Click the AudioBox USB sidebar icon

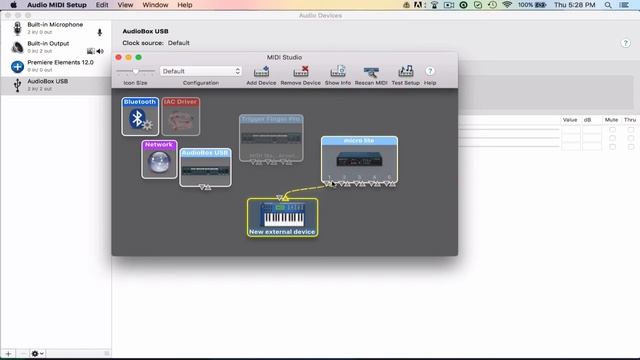click(x=17, y=85)
